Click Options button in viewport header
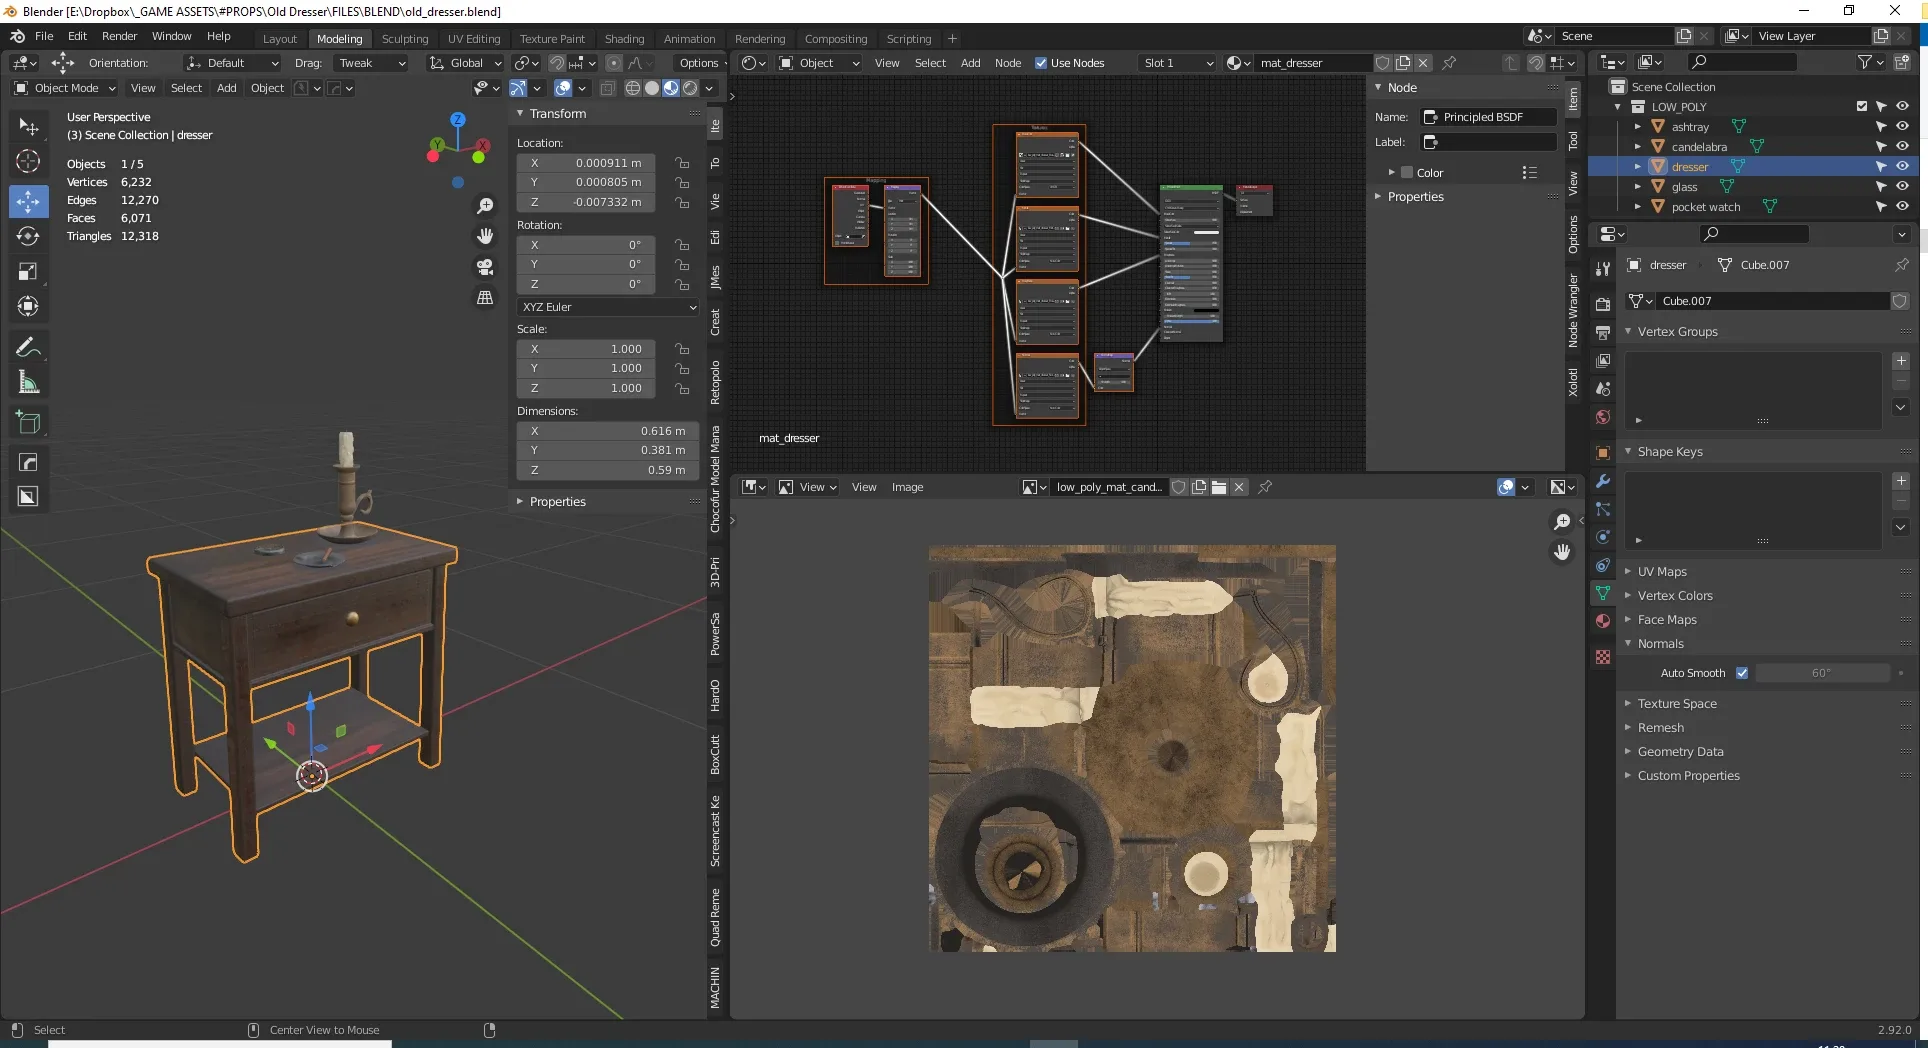Screen dimensions: 1928x1048 (699, 63)
